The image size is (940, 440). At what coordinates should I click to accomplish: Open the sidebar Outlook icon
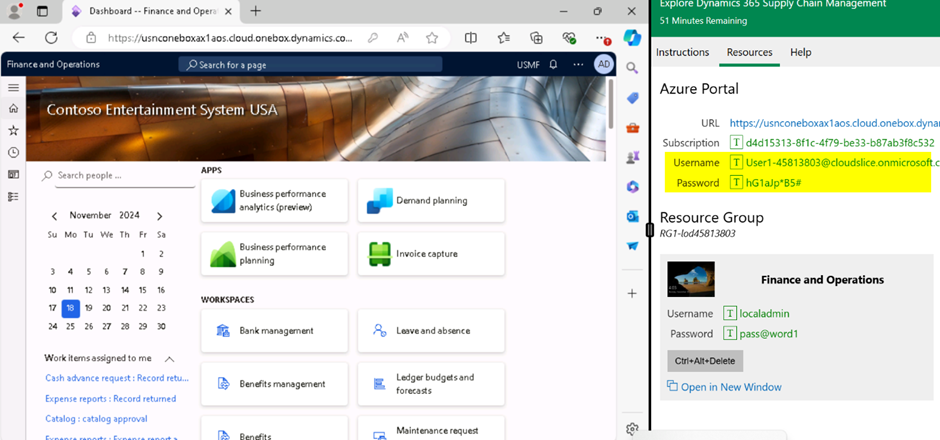tap(632, 216)
